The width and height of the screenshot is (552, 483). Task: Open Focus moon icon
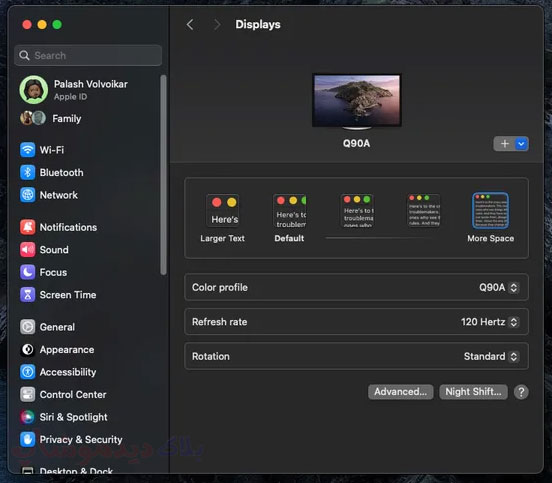click(x=27, y=272)
